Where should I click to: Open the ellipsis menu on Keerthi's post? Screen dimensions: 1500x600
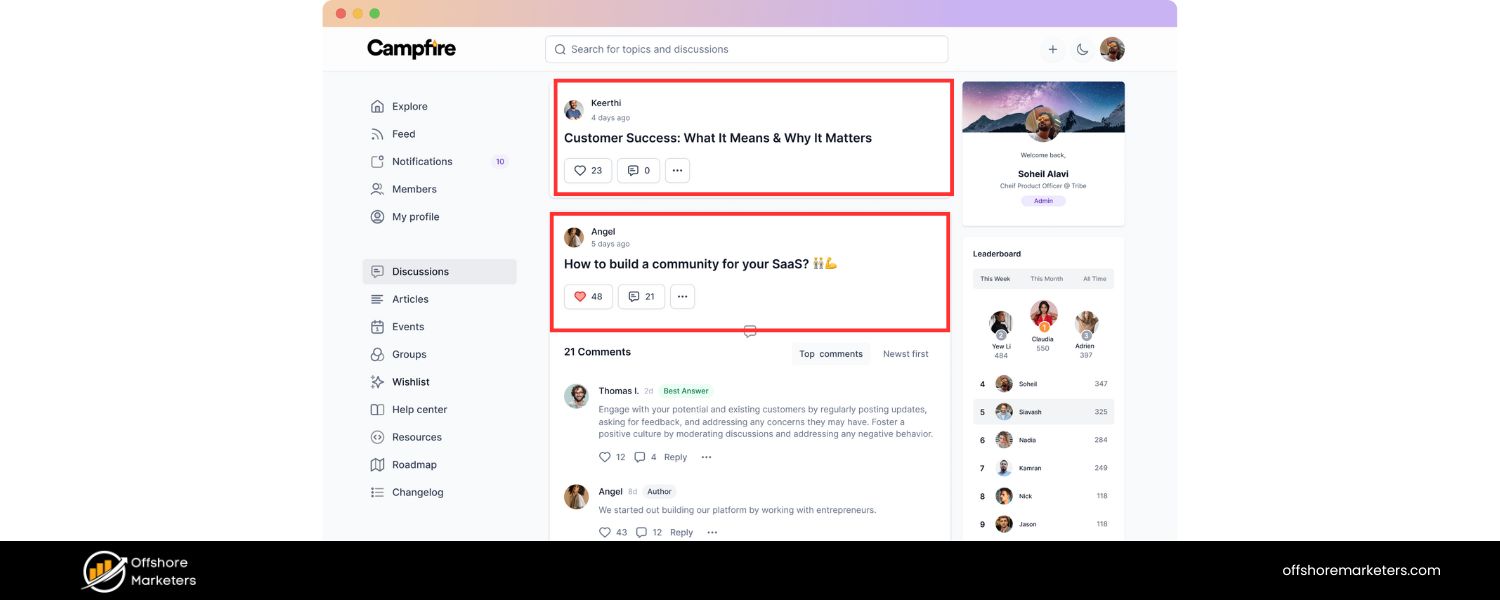[x=677, y=170]
